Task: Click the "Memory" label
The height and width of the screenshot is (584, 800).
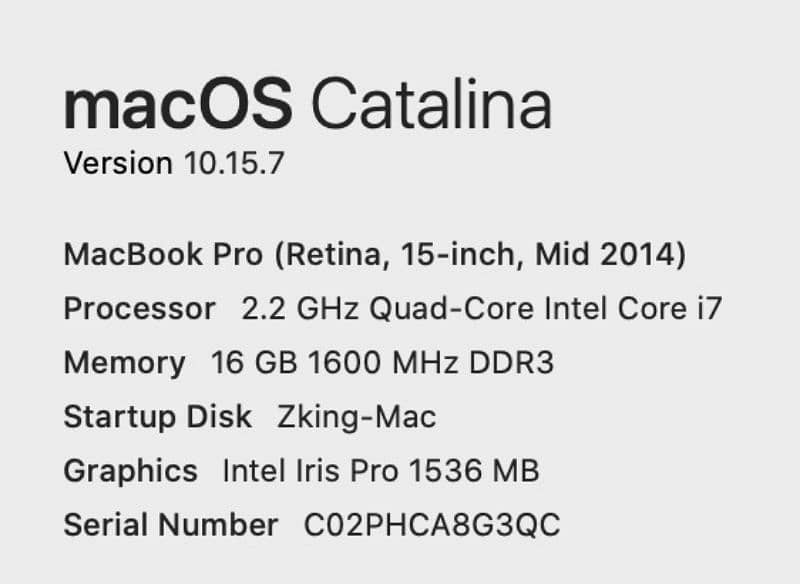Action: click(124, 362)
